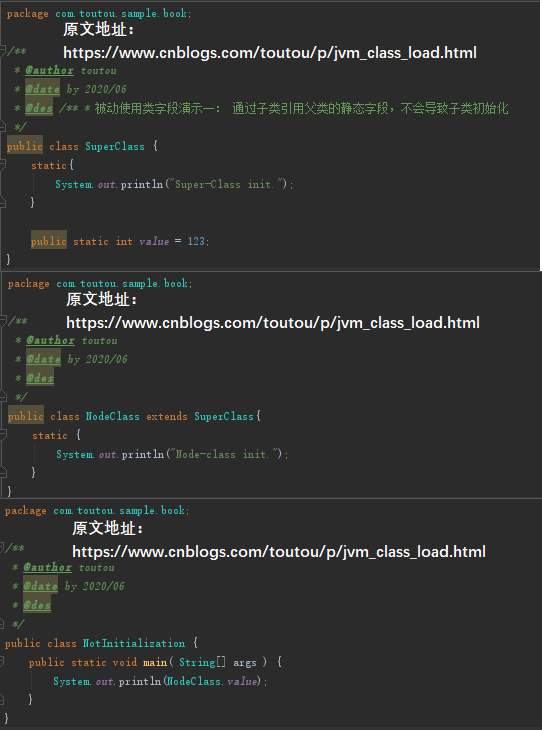Select the "Super-Class init." string literal
The image size is (542, 731).
pos(228,185)
